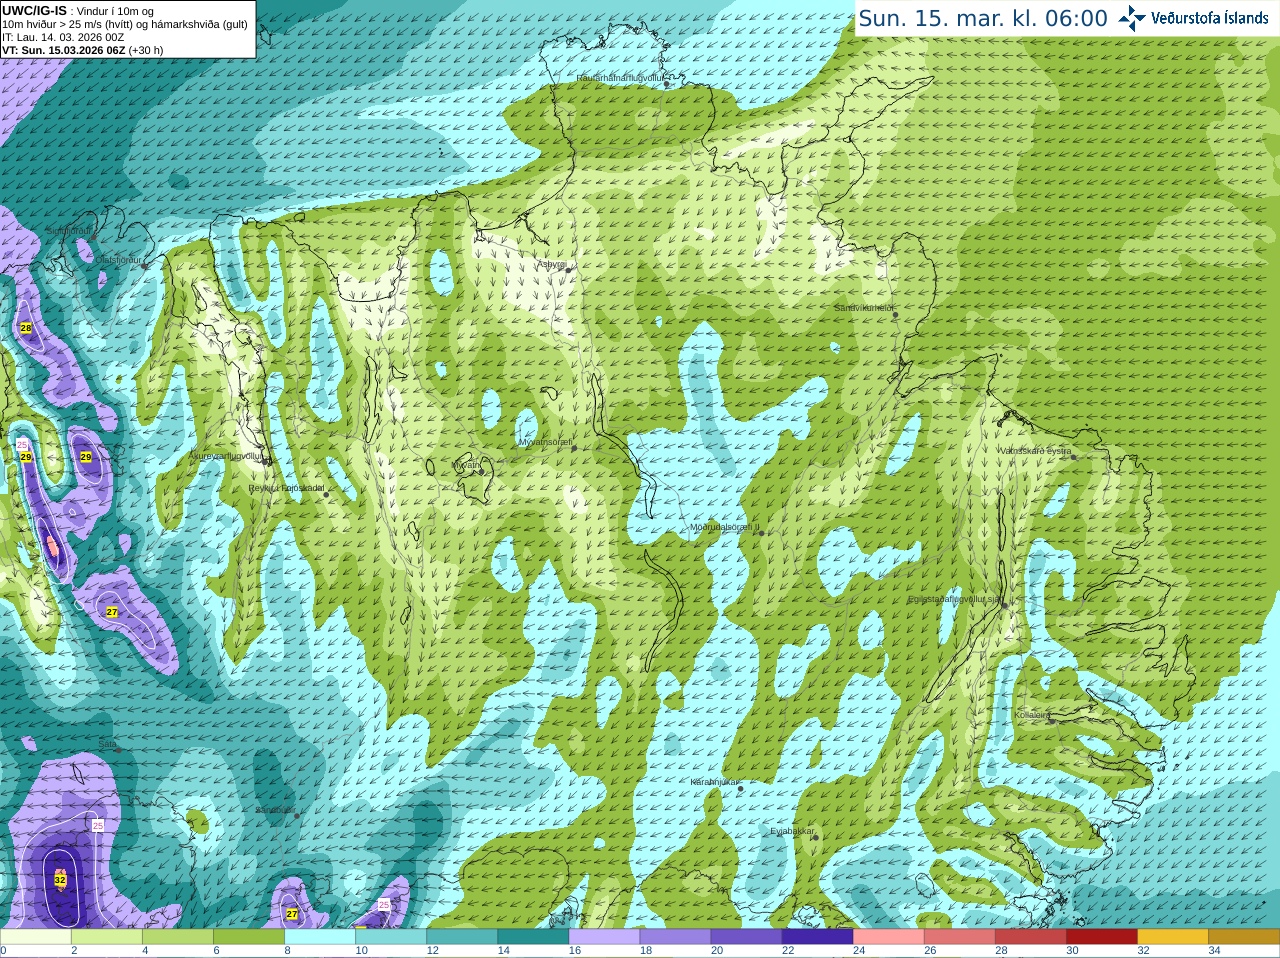Click the Sáta station label
The width and height of the screenshot is (1280, 958).
point(107,744)
